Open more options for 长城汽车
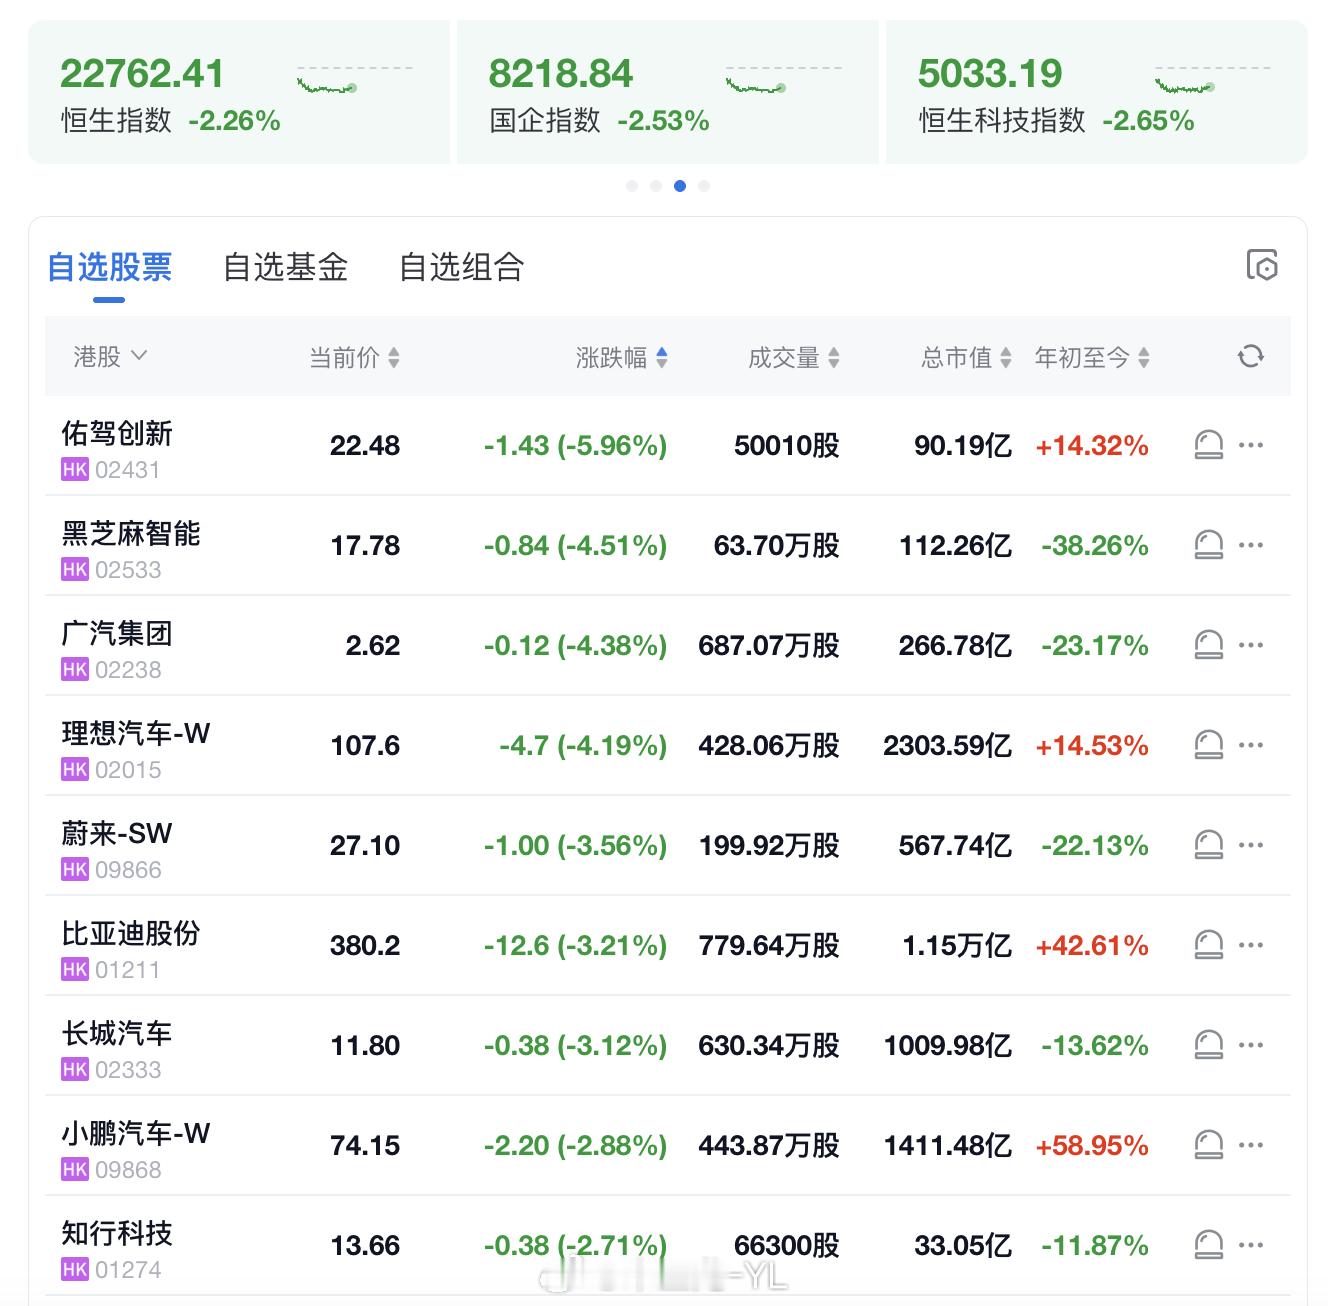This screenshot has height=1306, width=1328. pyautogui.click(x=1251, y=1045)
